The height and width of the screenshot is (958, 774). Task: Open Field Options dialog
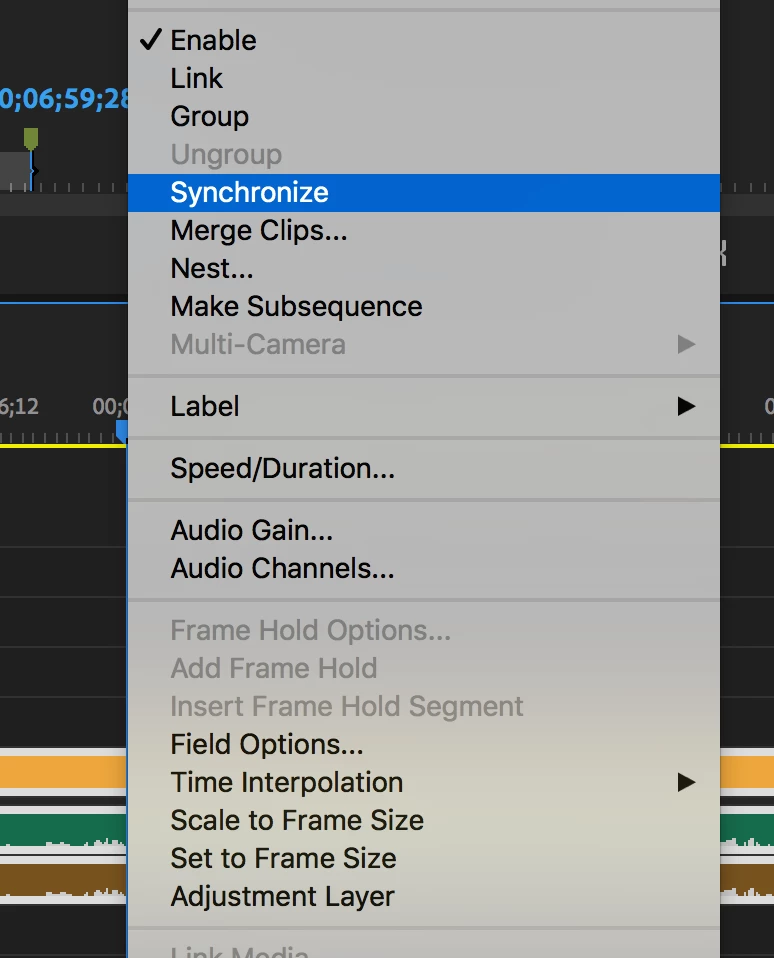pyautogui.click(x=267, y=744)
